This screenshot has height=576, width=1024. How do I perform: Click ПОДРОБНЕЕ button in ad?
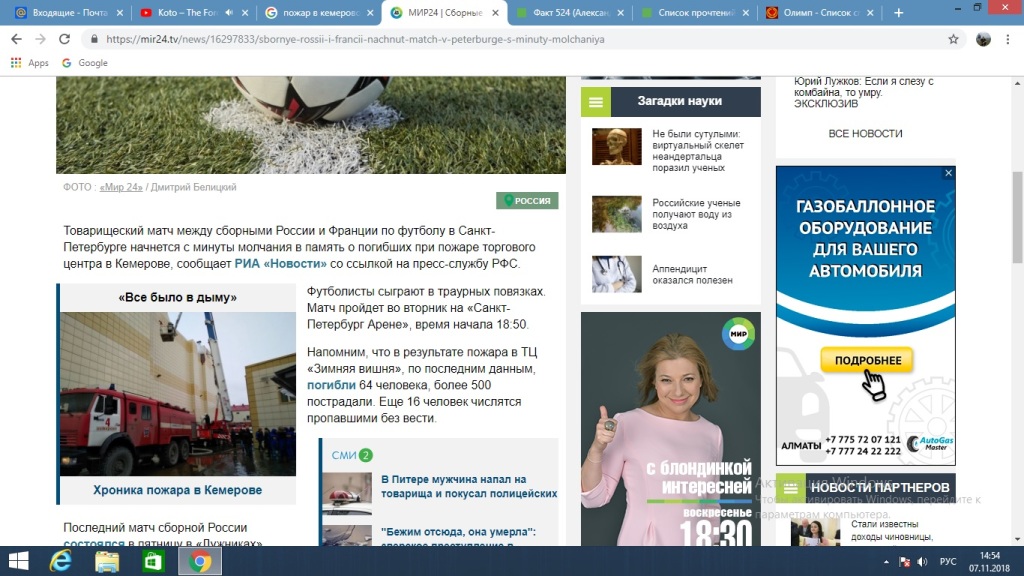[867, 360]
